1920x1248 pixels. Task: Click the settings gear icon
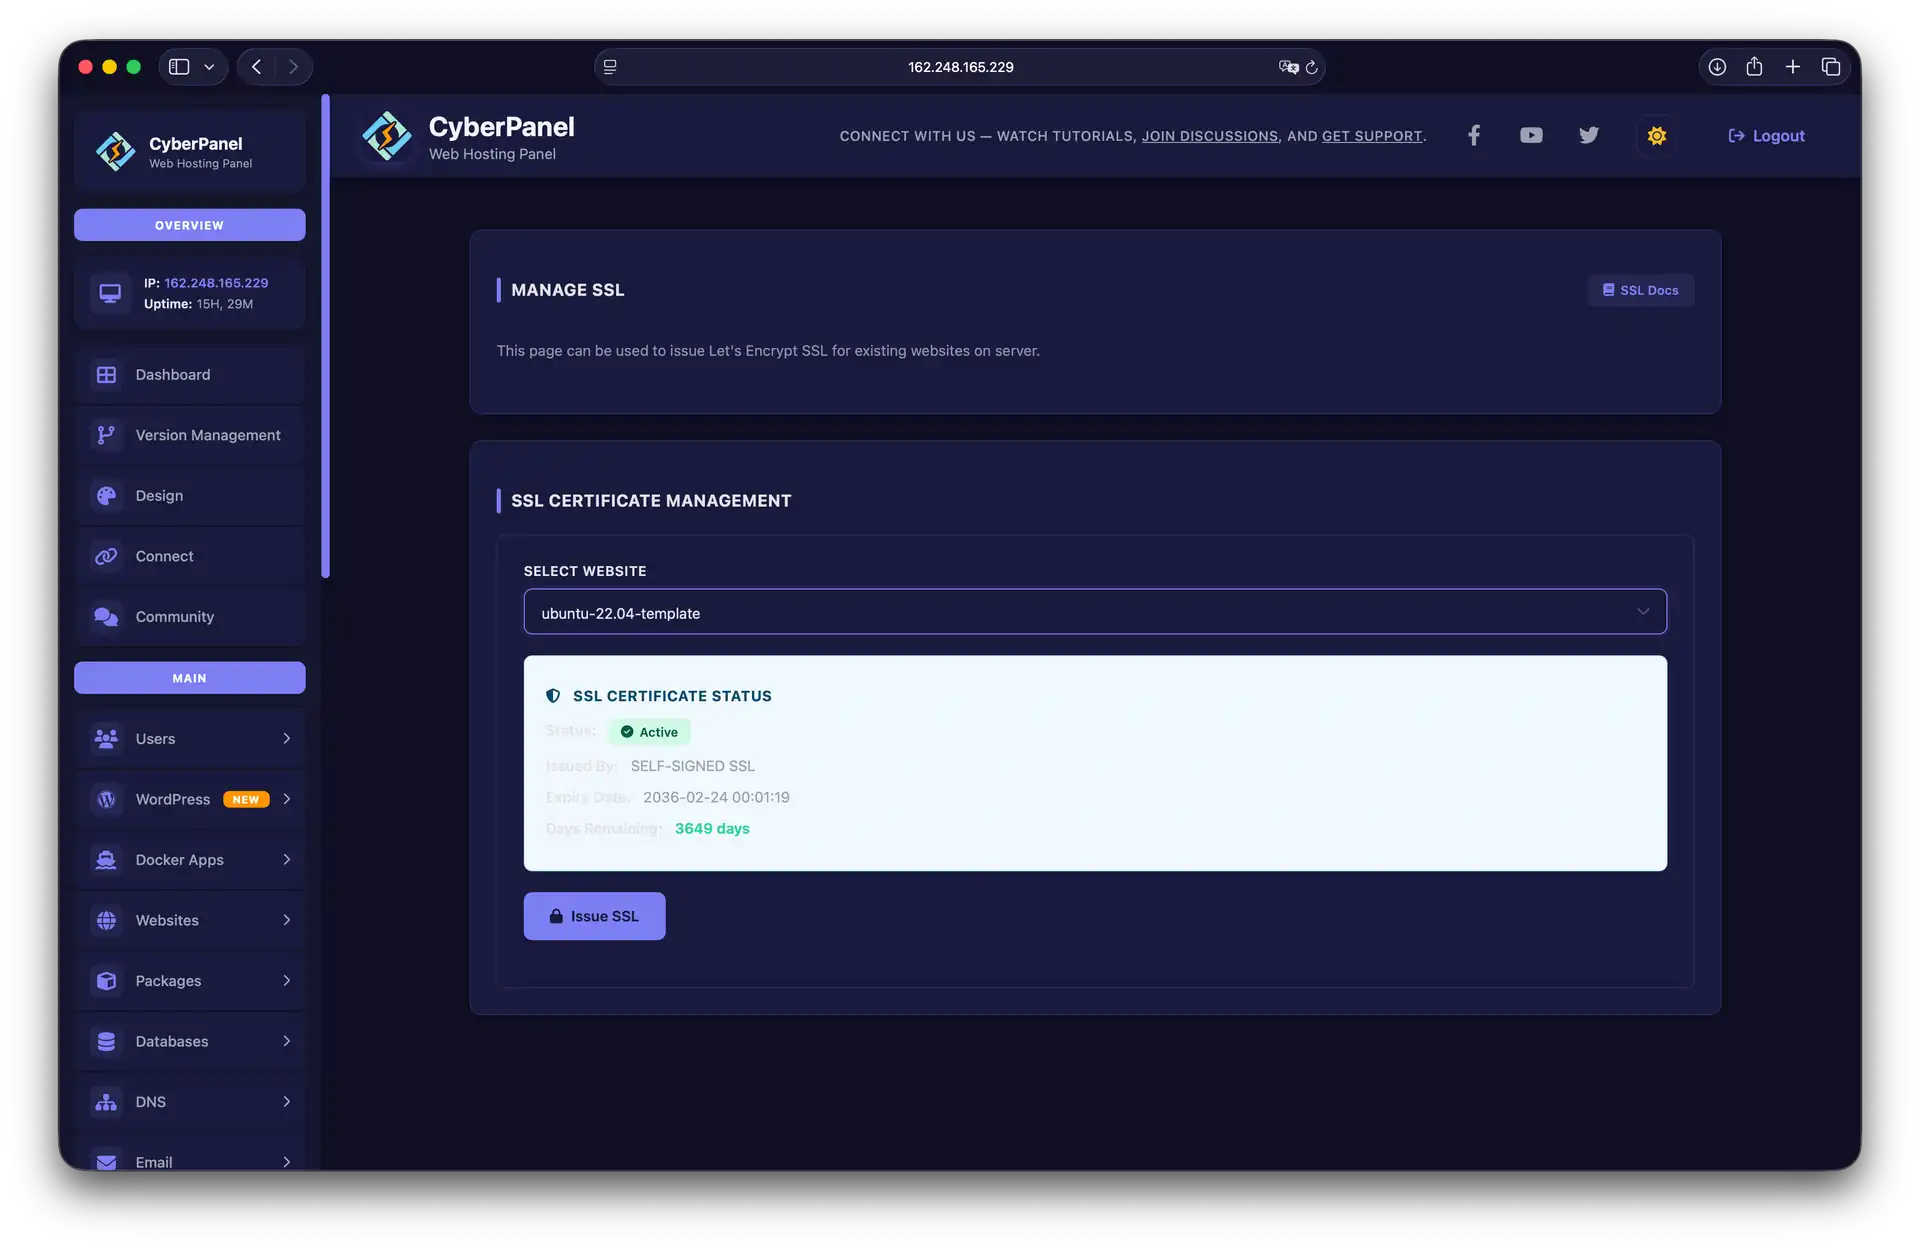(x=1655, y=135)
